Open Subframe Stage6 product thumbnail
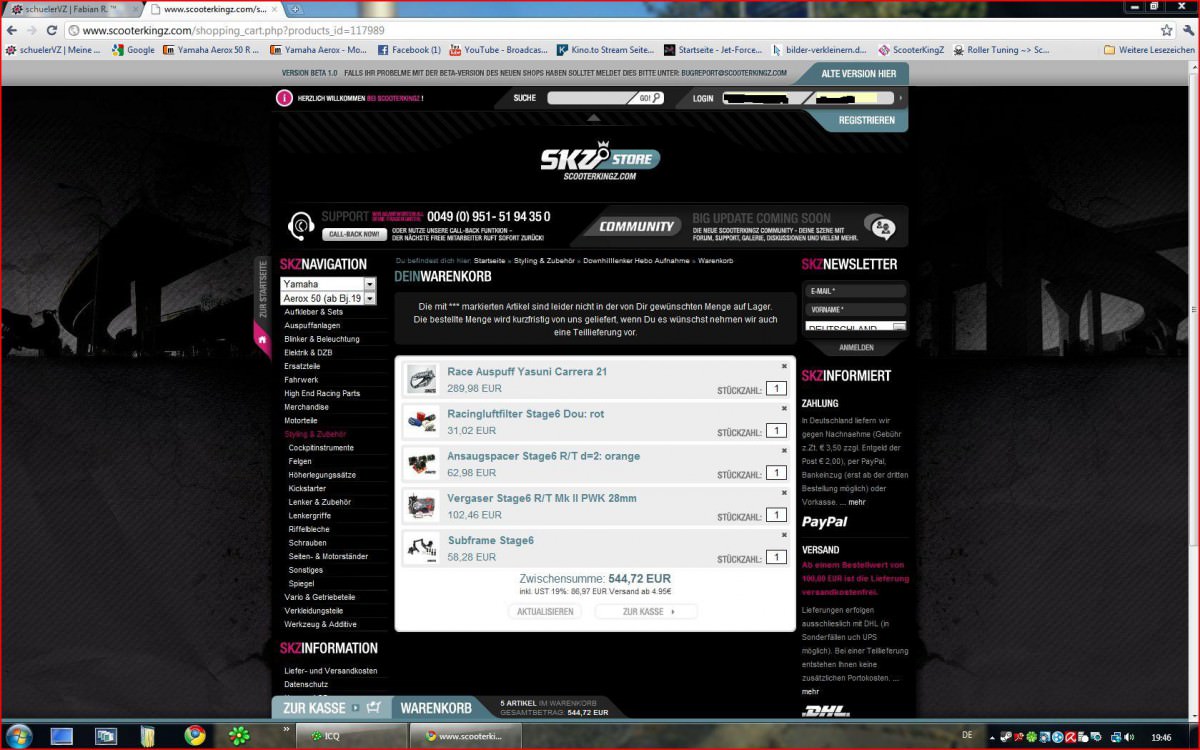The image size is (1200, 750). (x=422, y=548)
